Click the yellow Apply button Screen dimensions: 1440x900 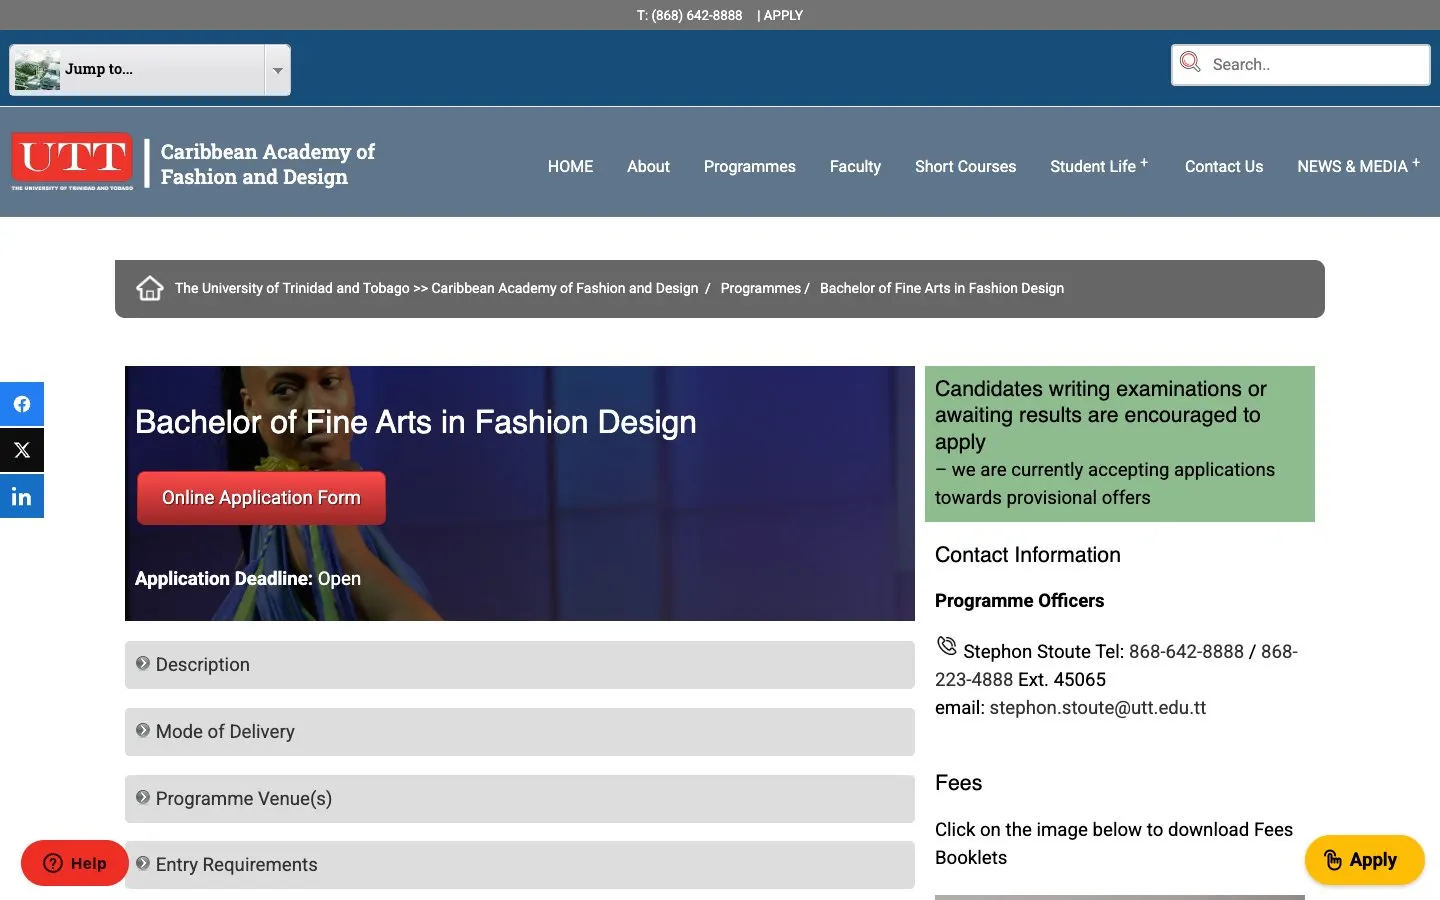coord(1364,860)
